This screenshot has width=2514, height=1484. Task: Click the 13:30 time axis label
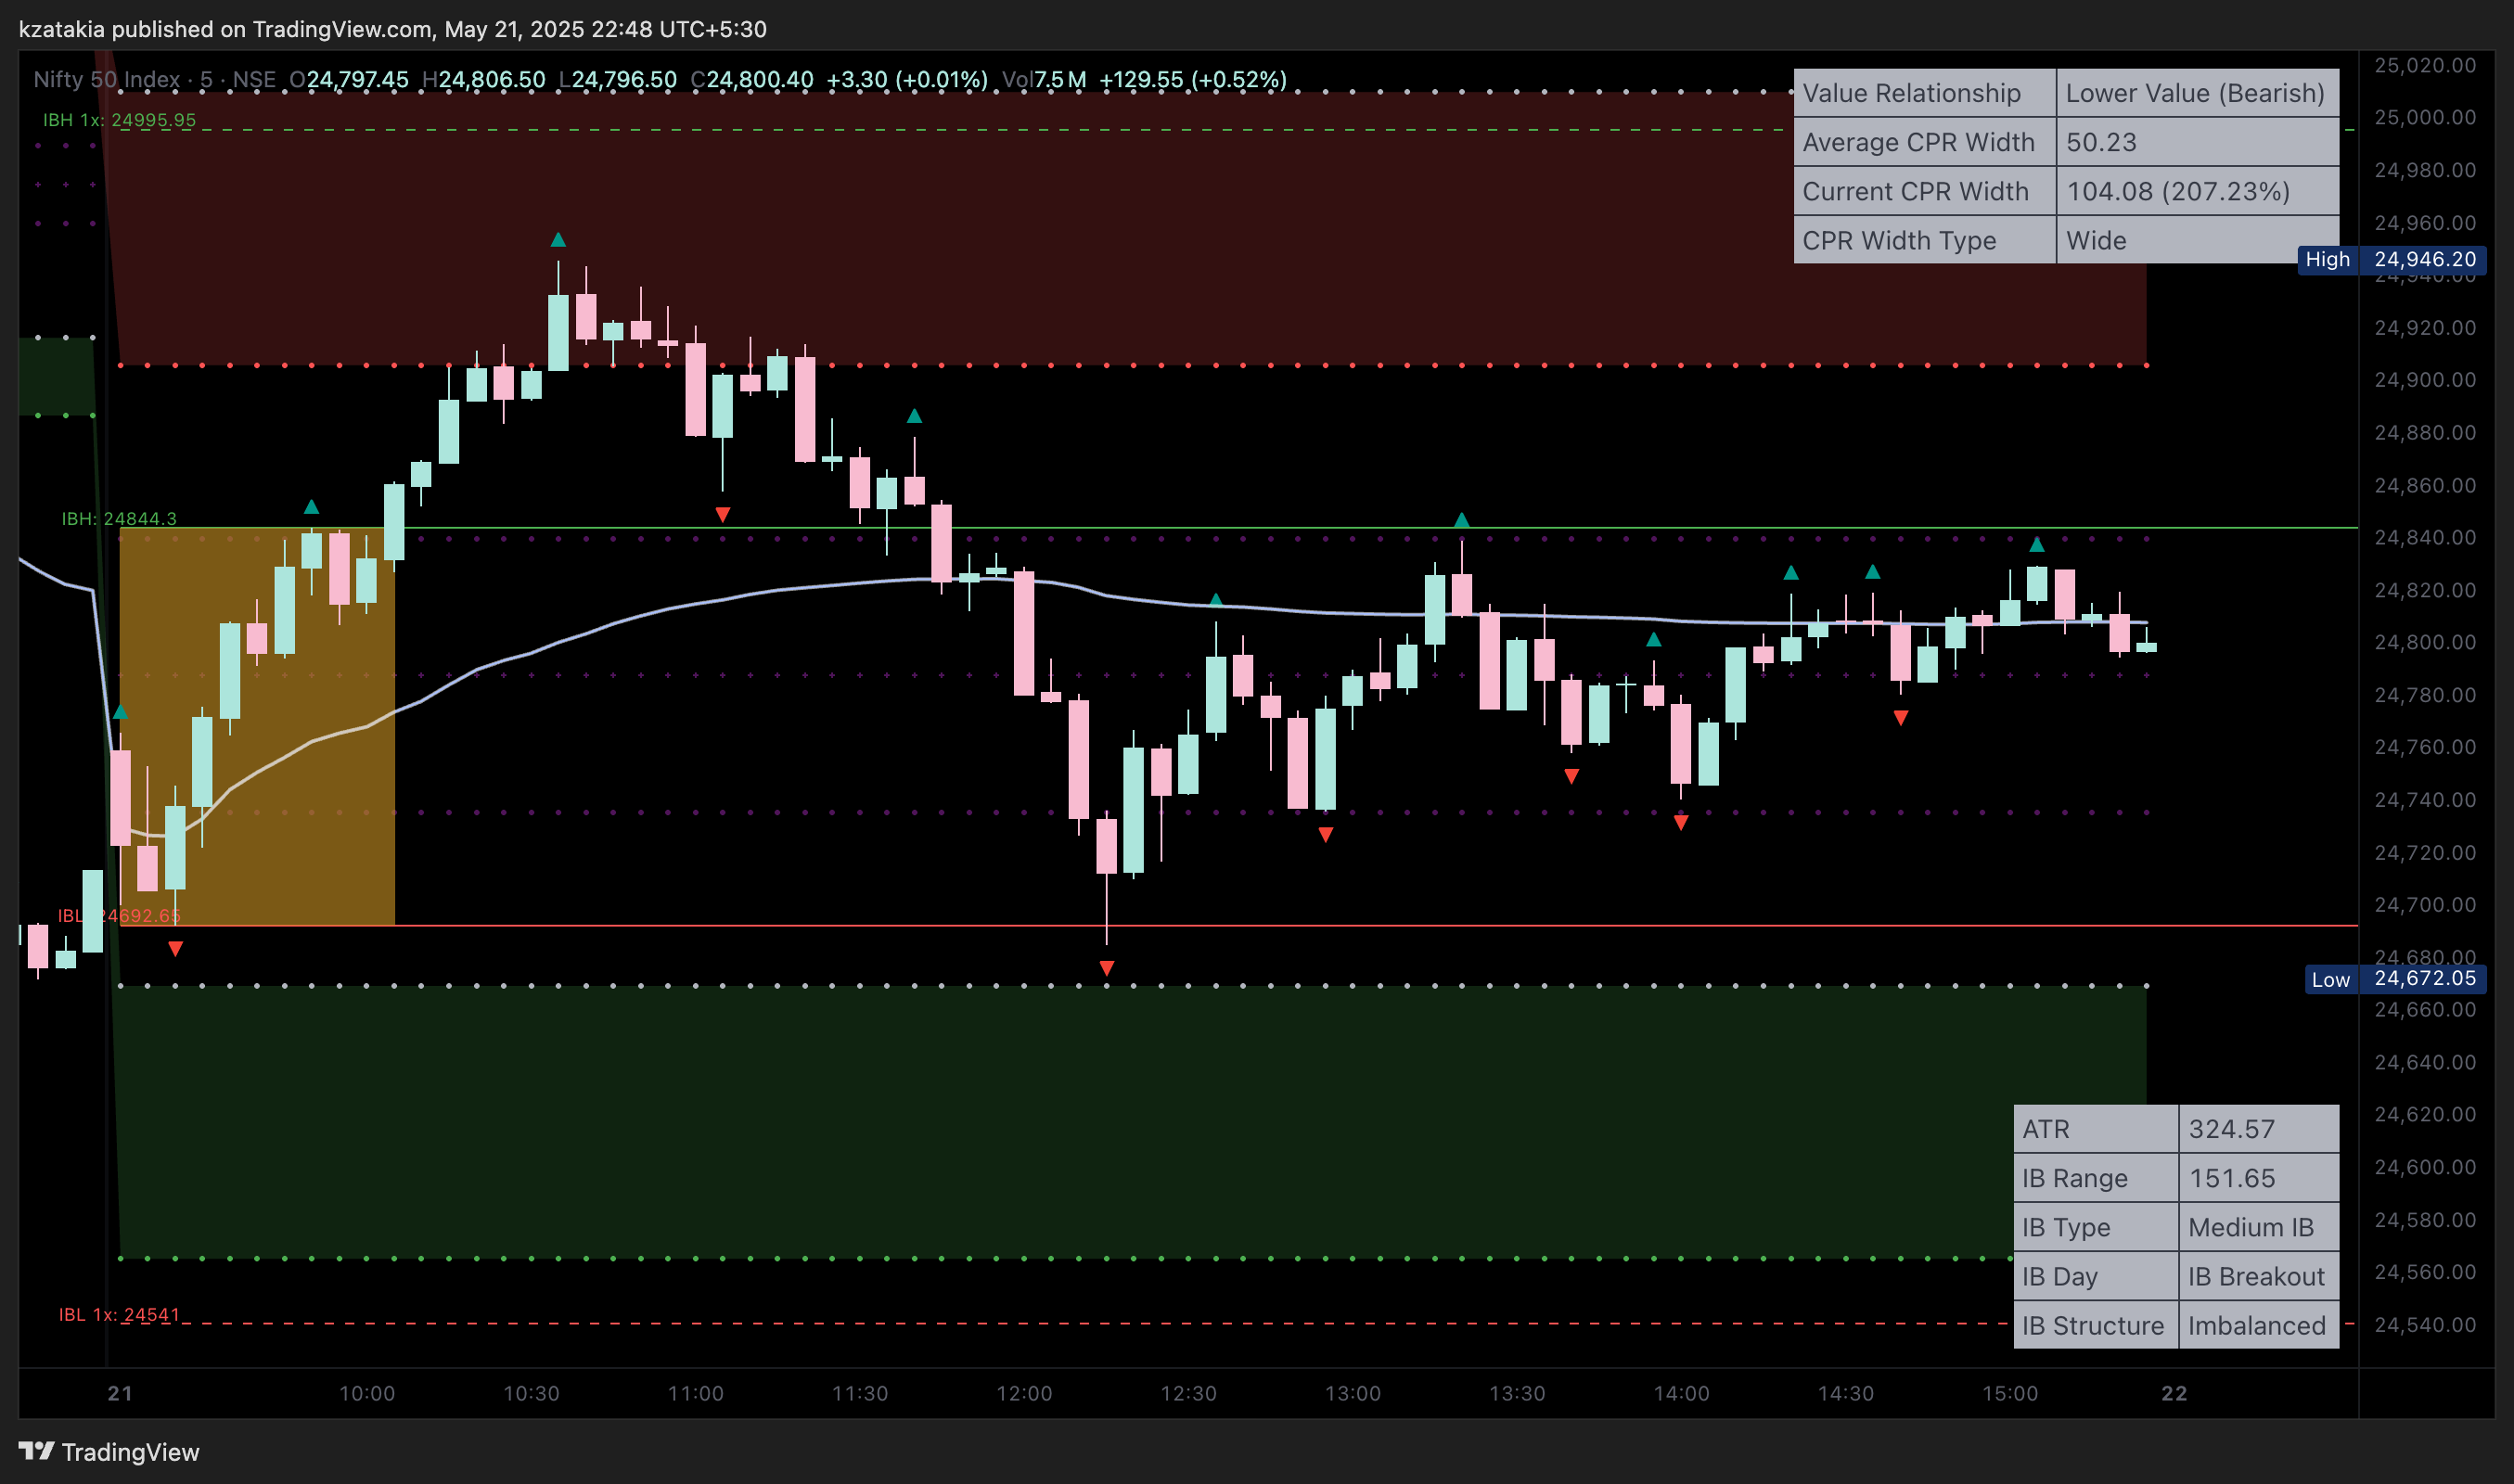coord(1517,1393)
